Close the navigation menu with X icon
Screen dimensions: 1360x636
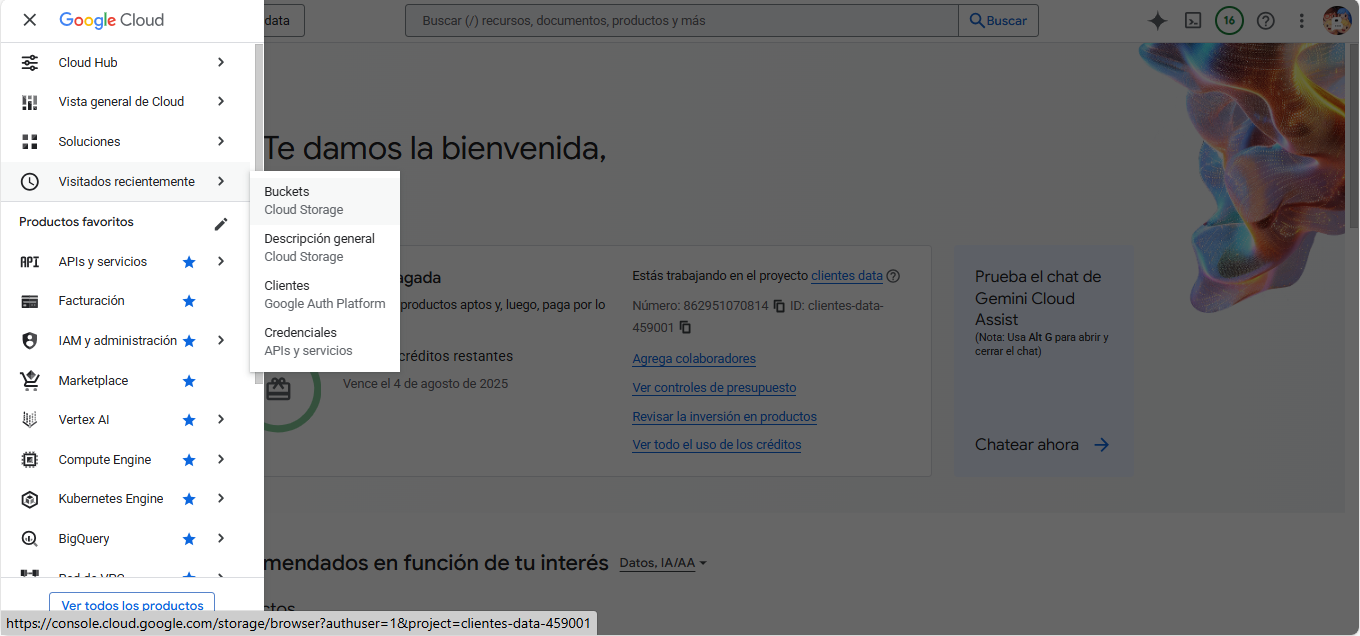pyautogui.click(x=30, y=20)
